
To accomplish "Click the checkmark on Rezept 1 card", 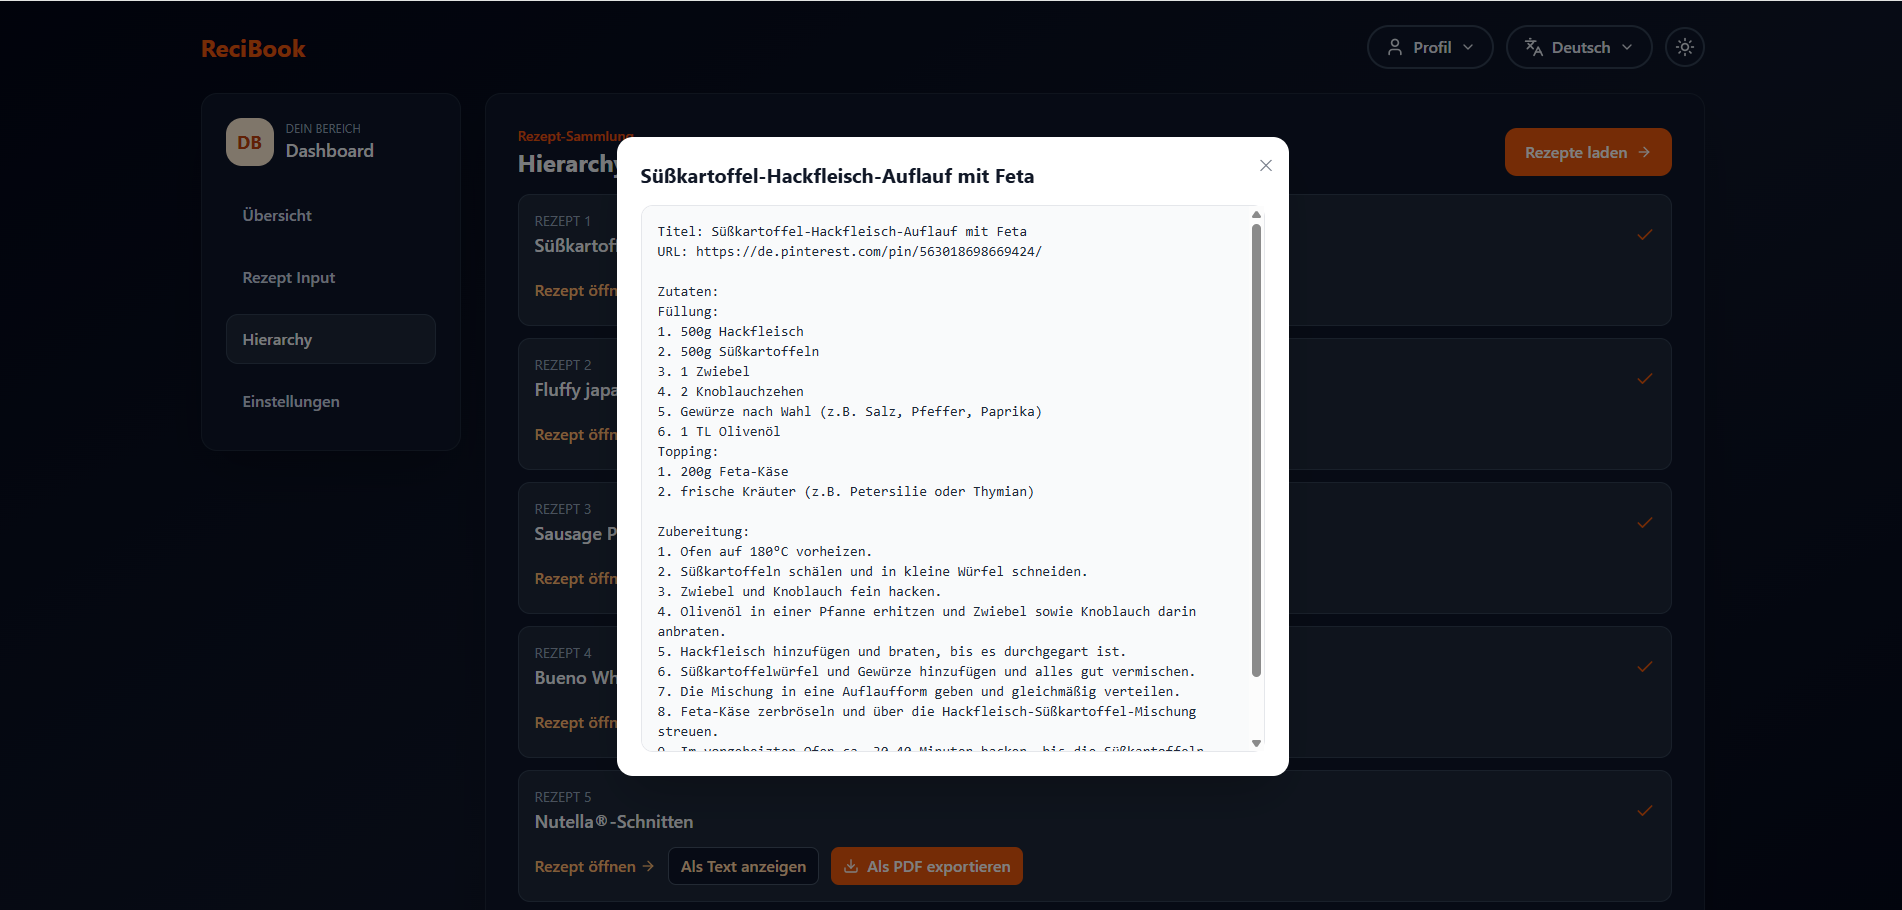I will tap(1644, 235).
